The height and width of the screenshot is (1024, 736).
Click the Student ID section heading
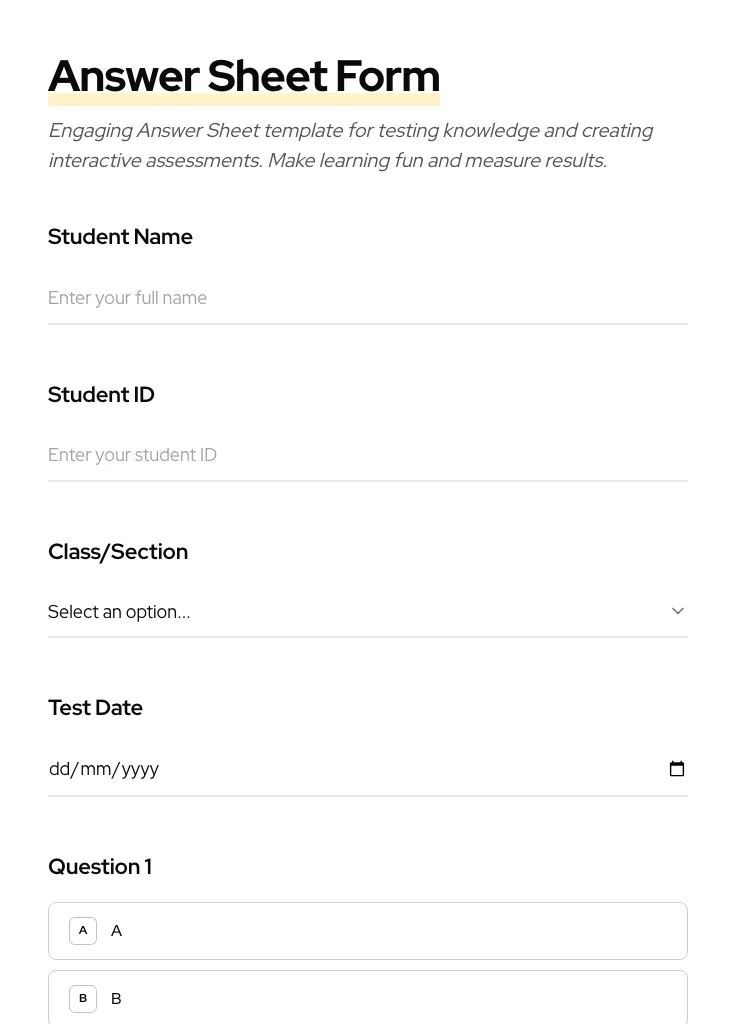(101, 394)
